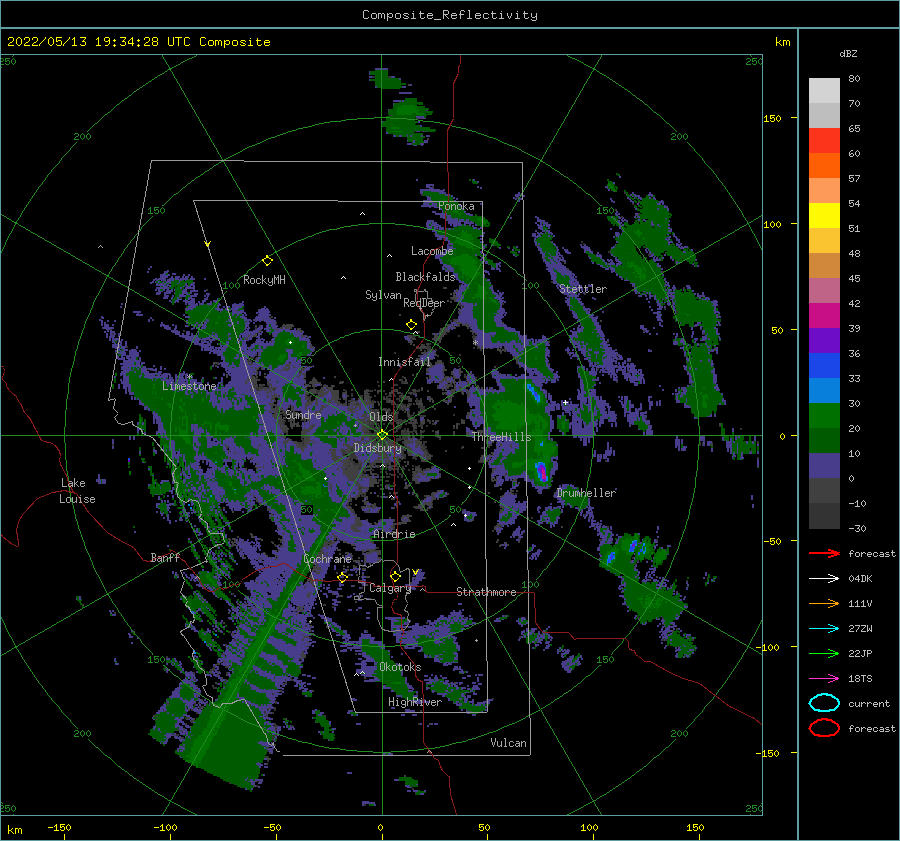
Task: Click the bright green swatch between 30 and 20 dBZ
Action: pos(824,415)
